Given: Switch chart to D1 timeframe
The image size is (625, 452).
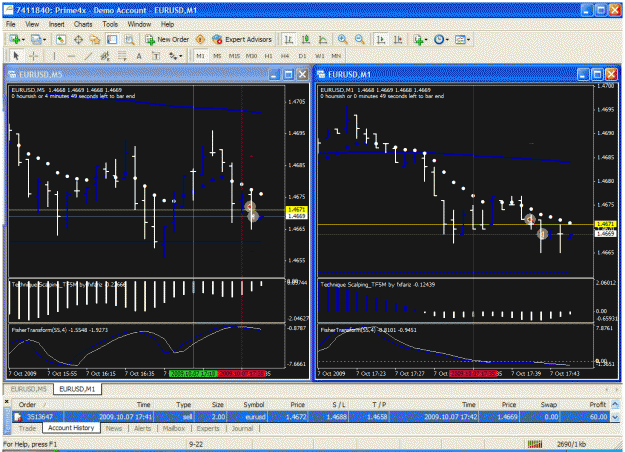Looking at the screenshot, I should [x=302, y=56].
